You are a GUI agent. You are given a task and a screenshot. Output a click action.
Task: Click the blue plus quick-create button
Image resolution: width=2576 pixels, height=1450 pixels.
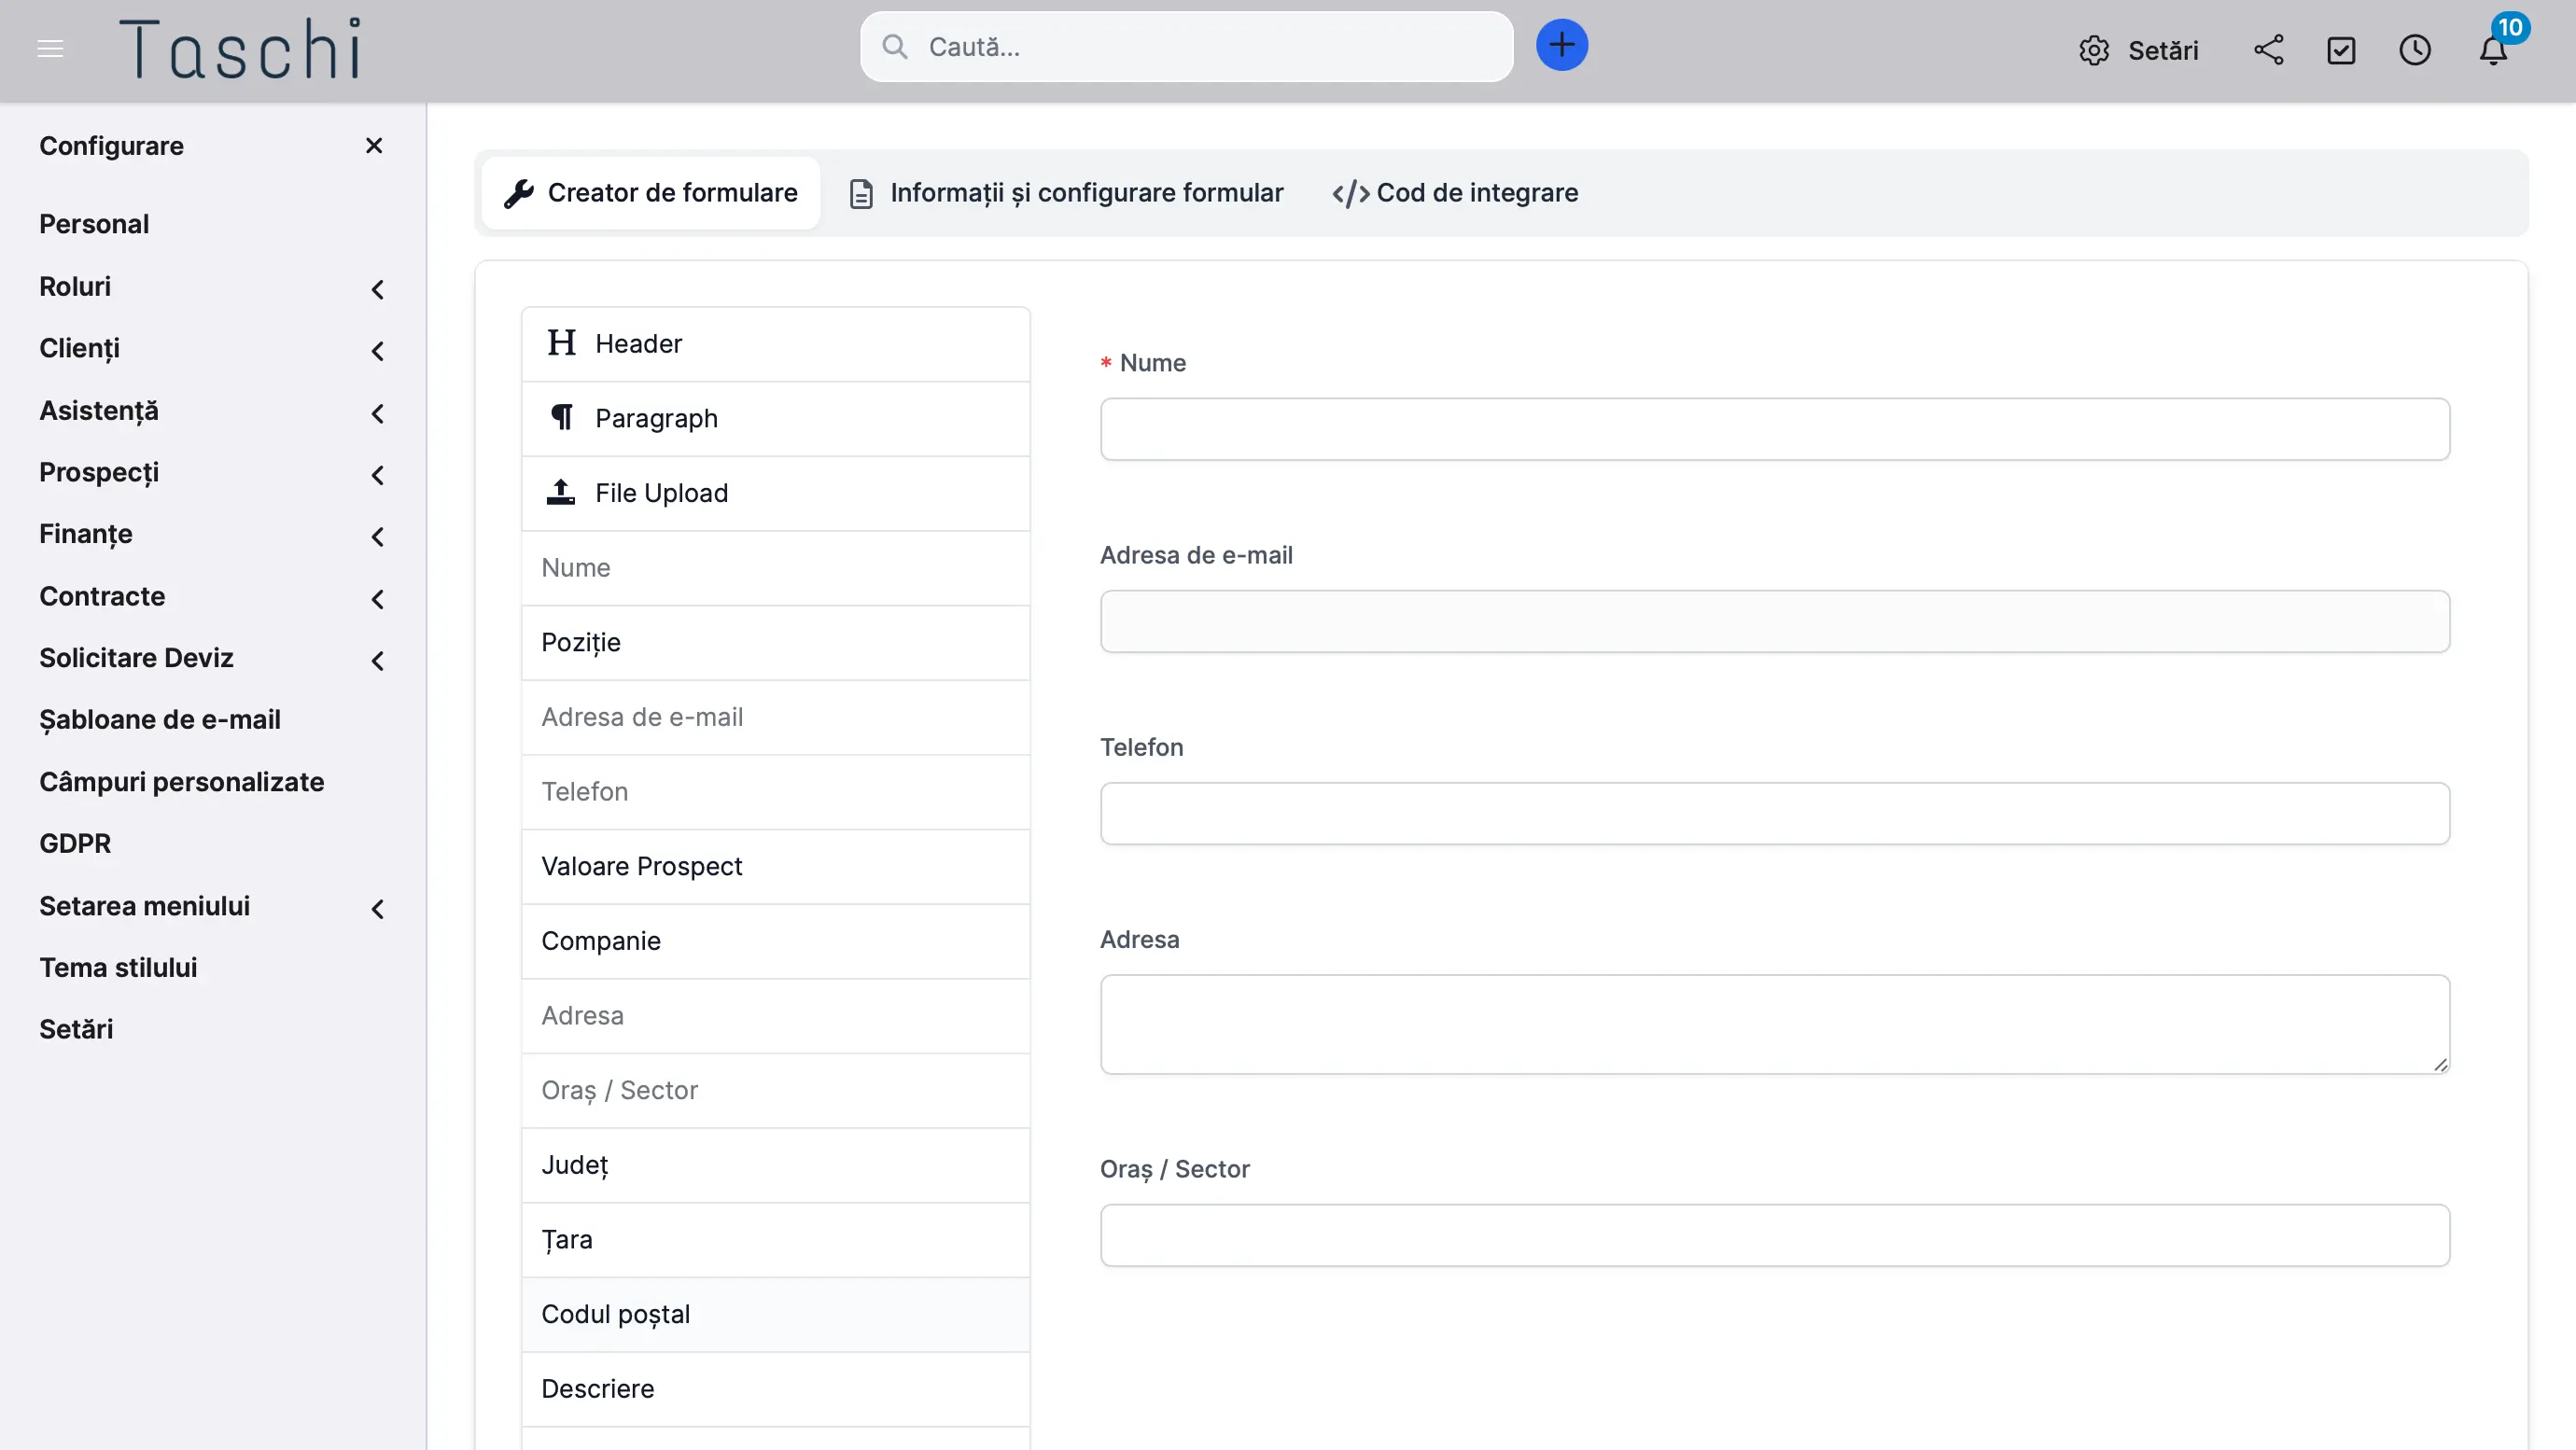tap(1561, 46)
